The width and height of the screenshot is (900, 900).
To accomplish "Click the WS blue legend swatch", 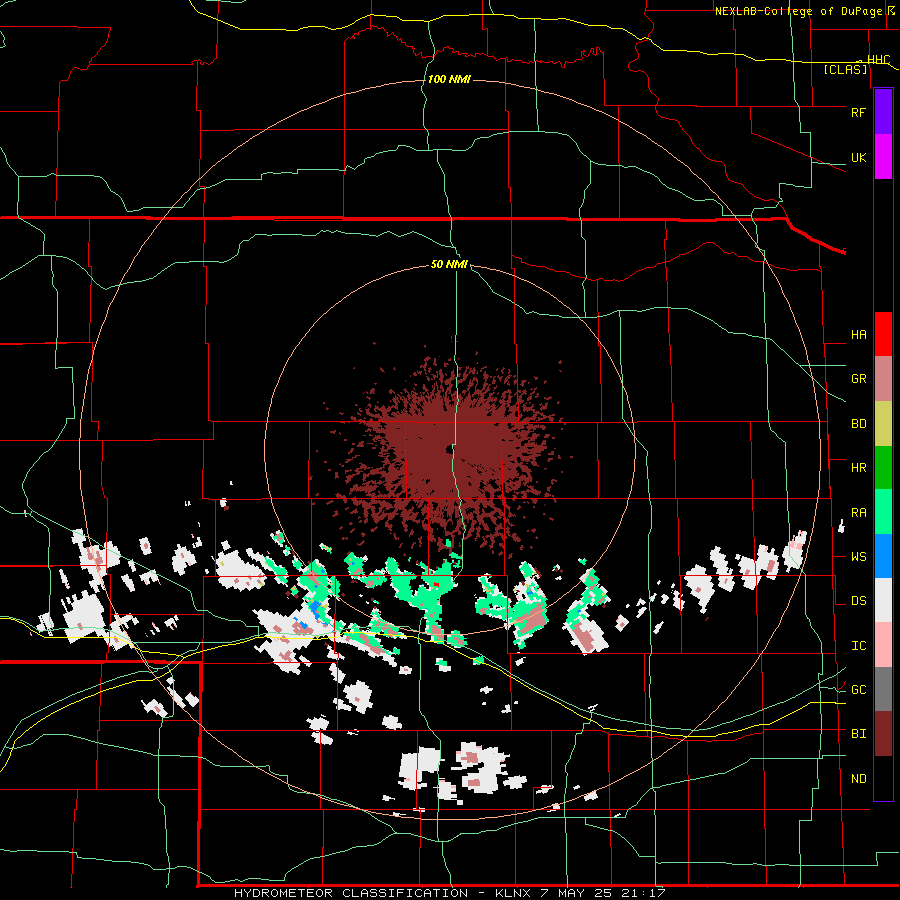I will click(883, 556).
